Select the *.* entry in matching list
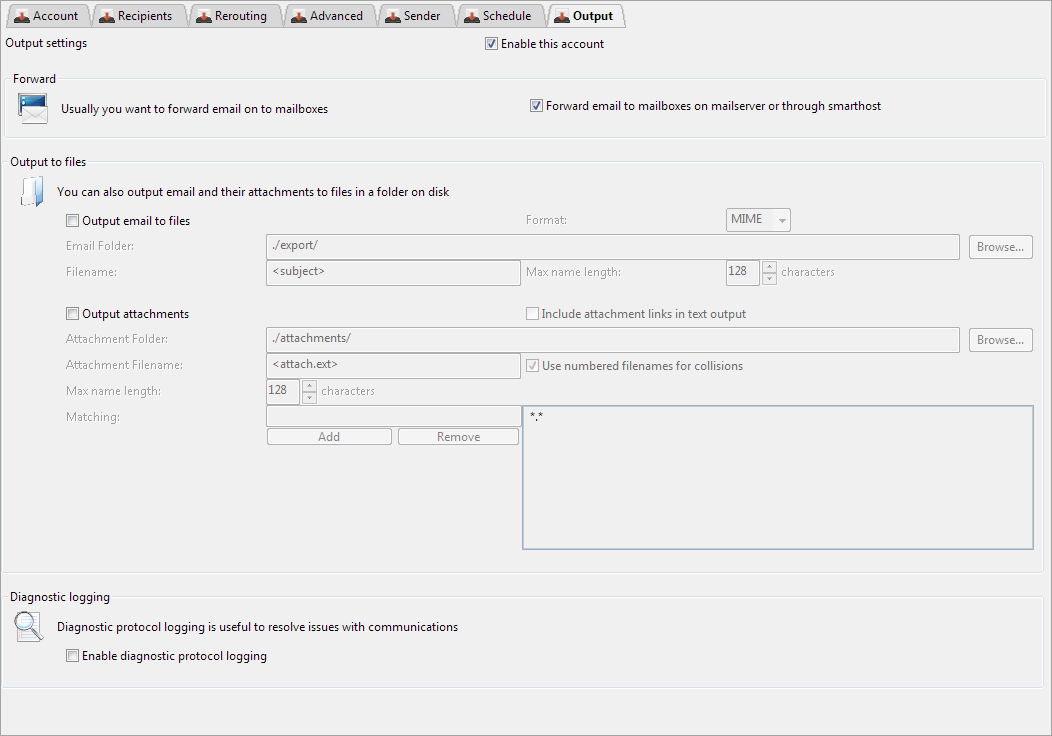 click(x=537, y=416)
